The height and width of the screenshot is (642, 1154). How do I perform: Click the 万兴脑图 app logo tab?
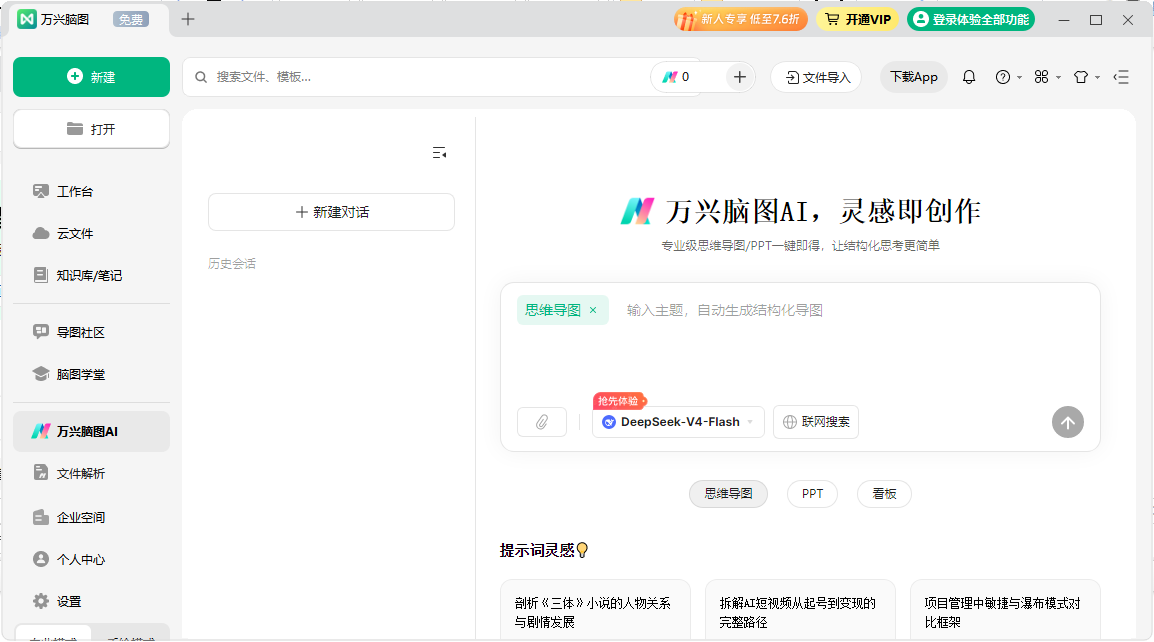point(53,19)
